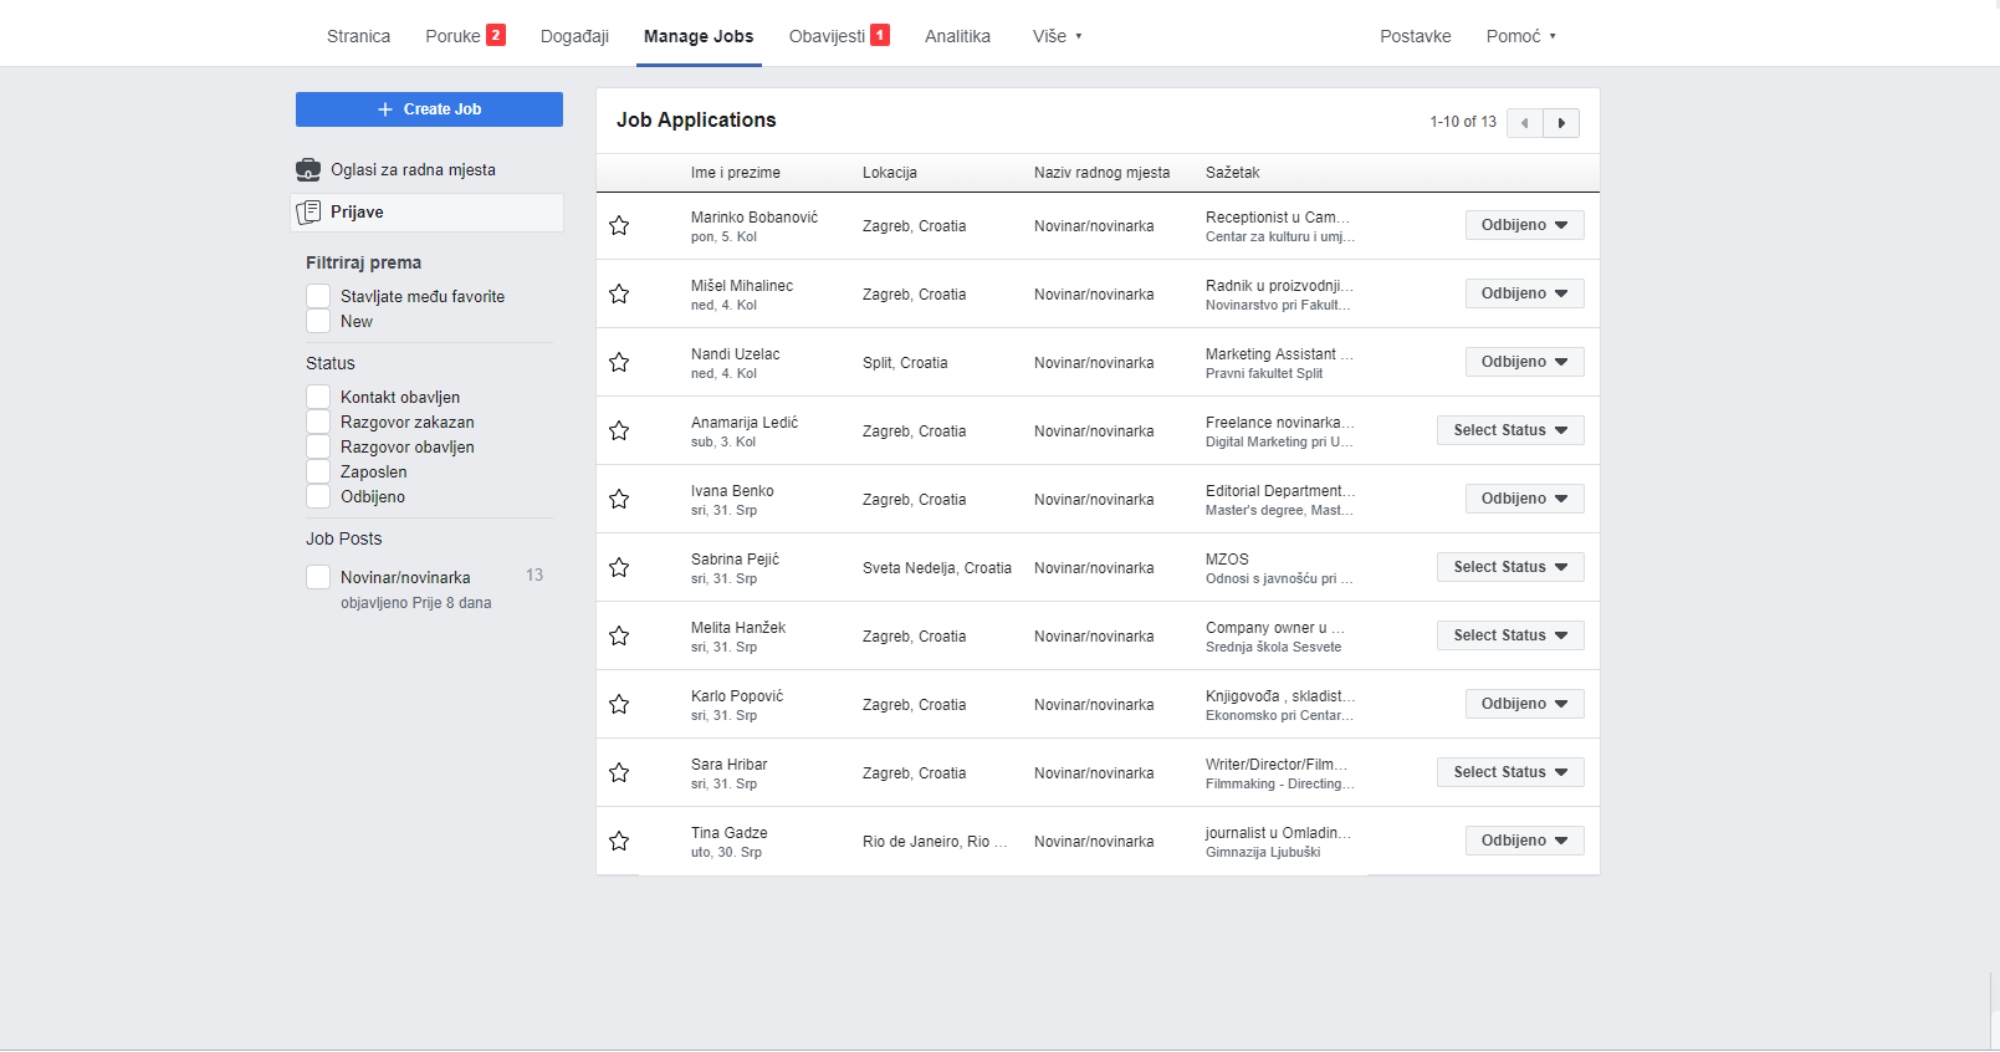Mark Sara Hribar with the star icon
The height and width of the screenshot is (1052, 2000).
click(x=619, y=773)
